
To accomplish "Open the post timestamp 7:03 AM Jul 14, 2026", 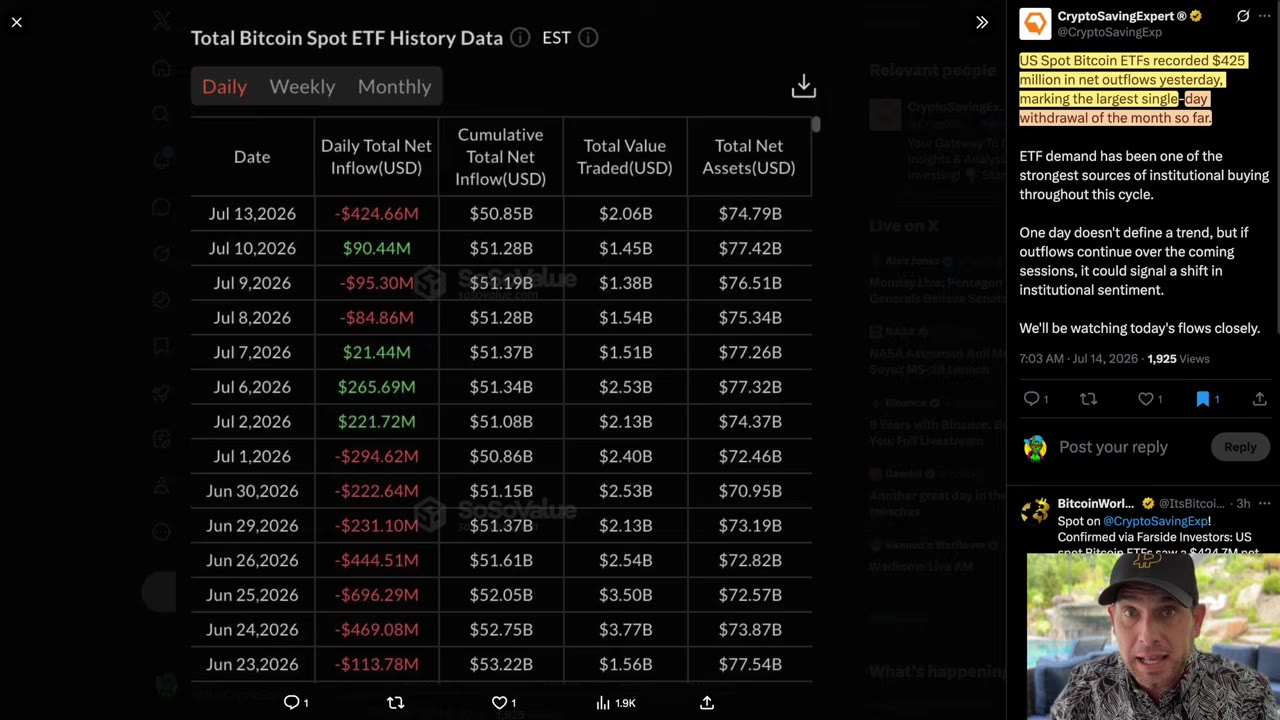I will (1080, 359).
